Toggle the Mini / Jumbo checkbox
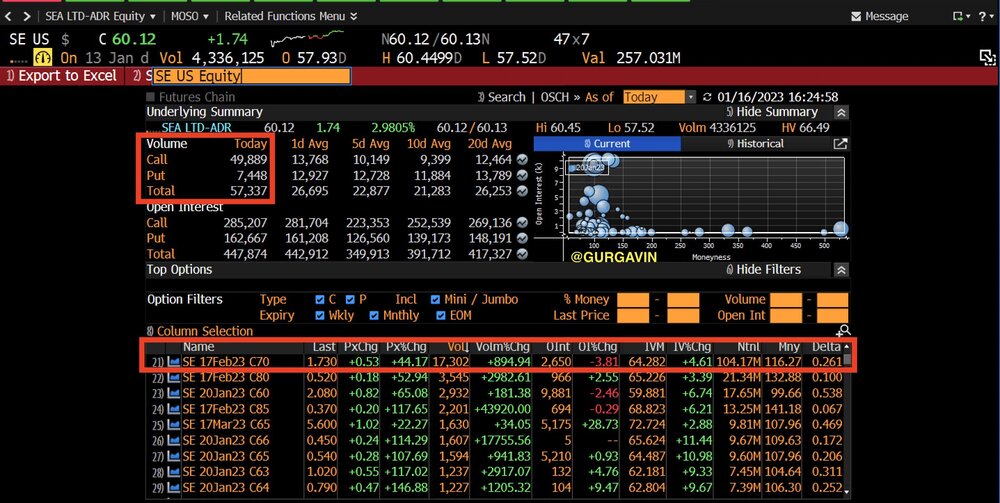 [x=435, y=299]
